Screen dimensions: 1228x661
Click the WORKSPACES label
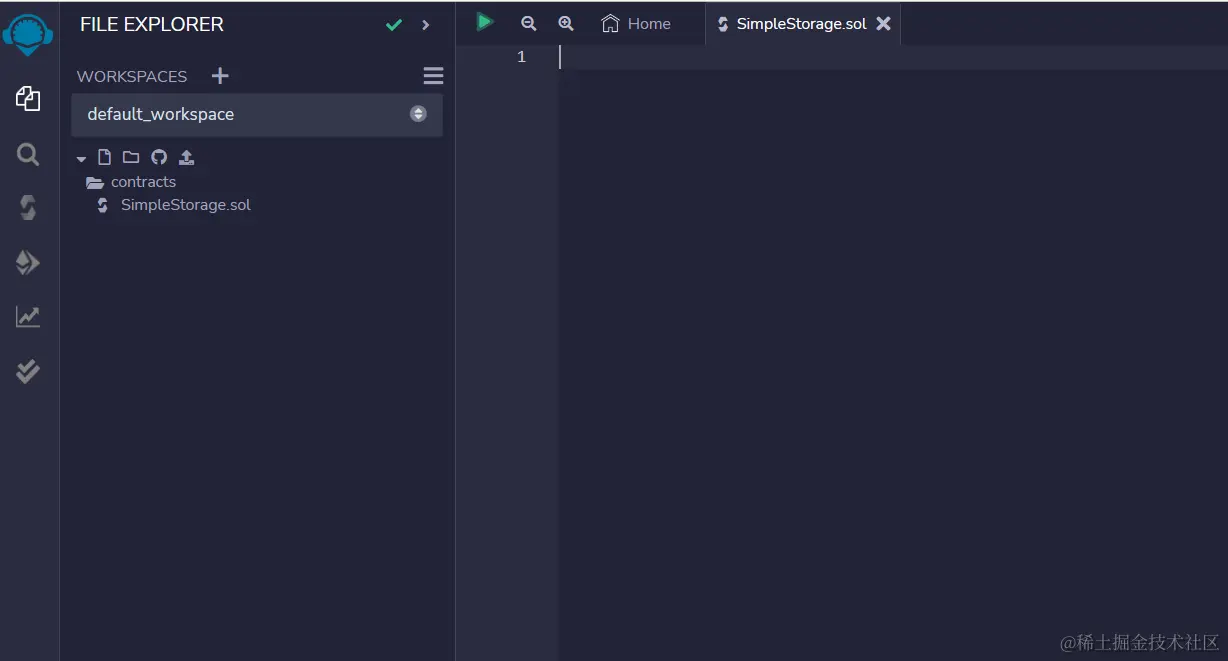point(132,77)
